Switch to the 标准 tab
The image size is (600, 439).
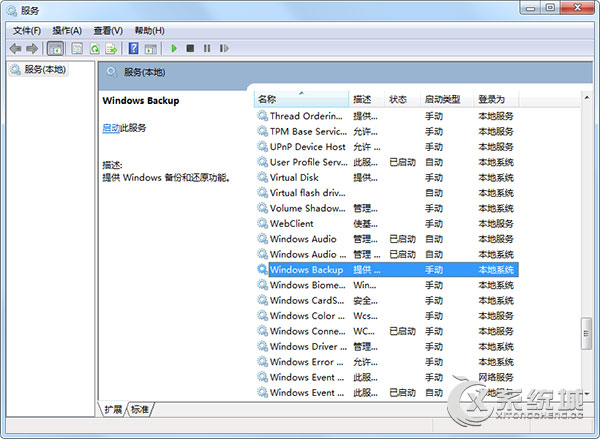pos(140,410)
